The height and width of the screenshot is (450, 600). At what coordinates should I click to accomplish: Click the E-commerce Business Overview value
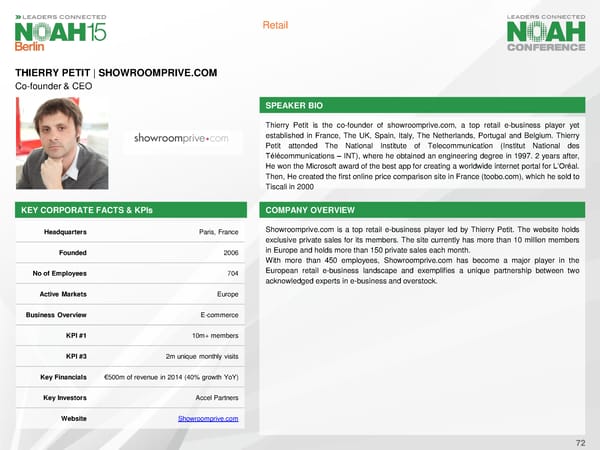218,315
